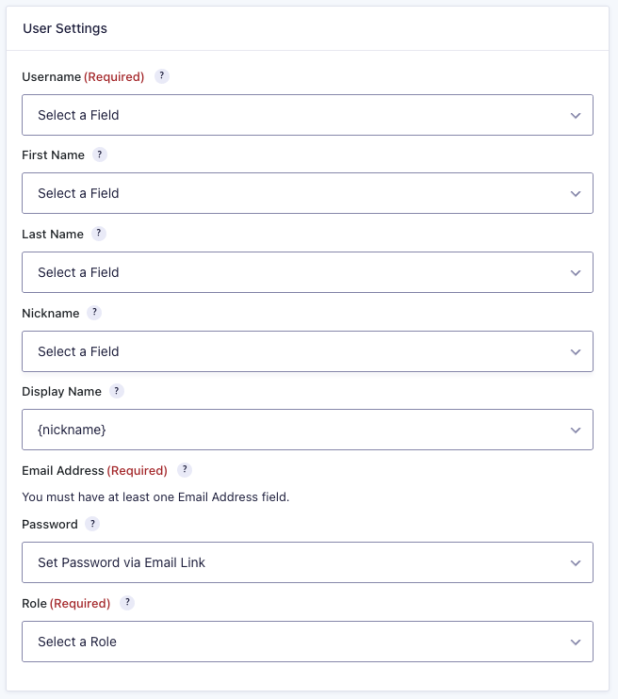This screenshot has width=618, height=699.
Task: Open the Last Name field dropdown
Action: pos(308,272)
